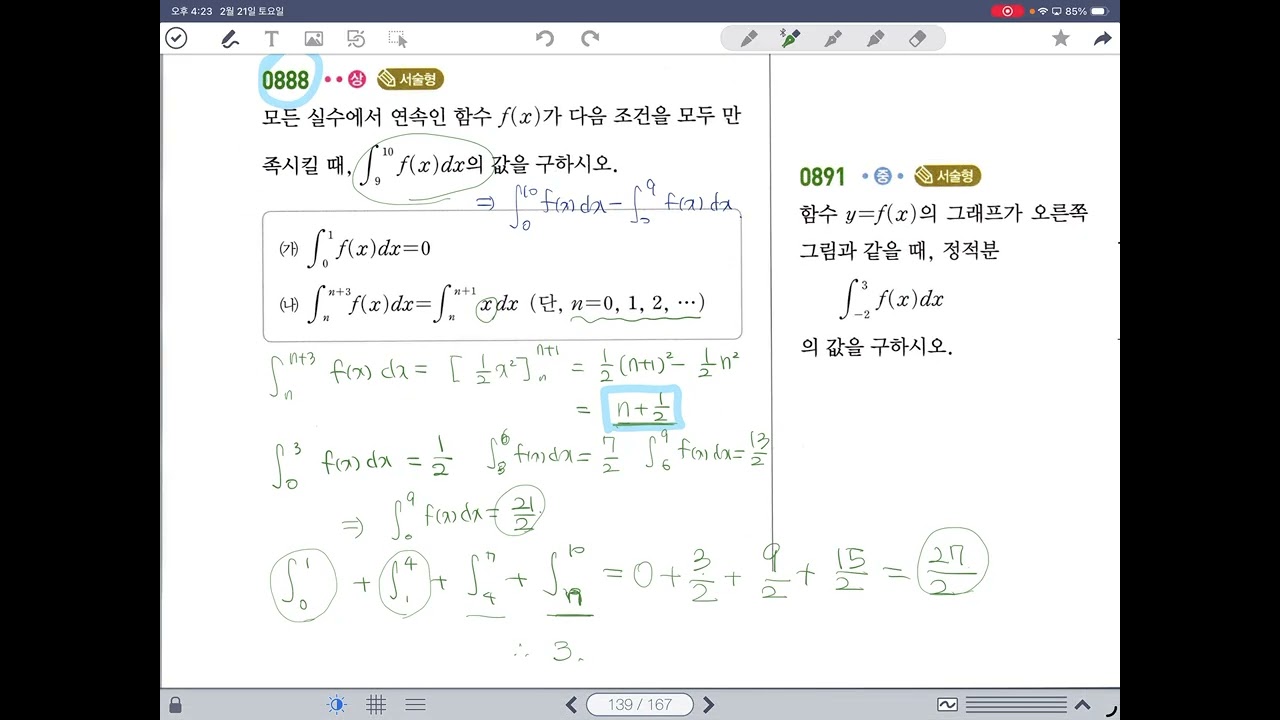Bookmark page with star icon

pyautogui.click(x=1061, y=38)
